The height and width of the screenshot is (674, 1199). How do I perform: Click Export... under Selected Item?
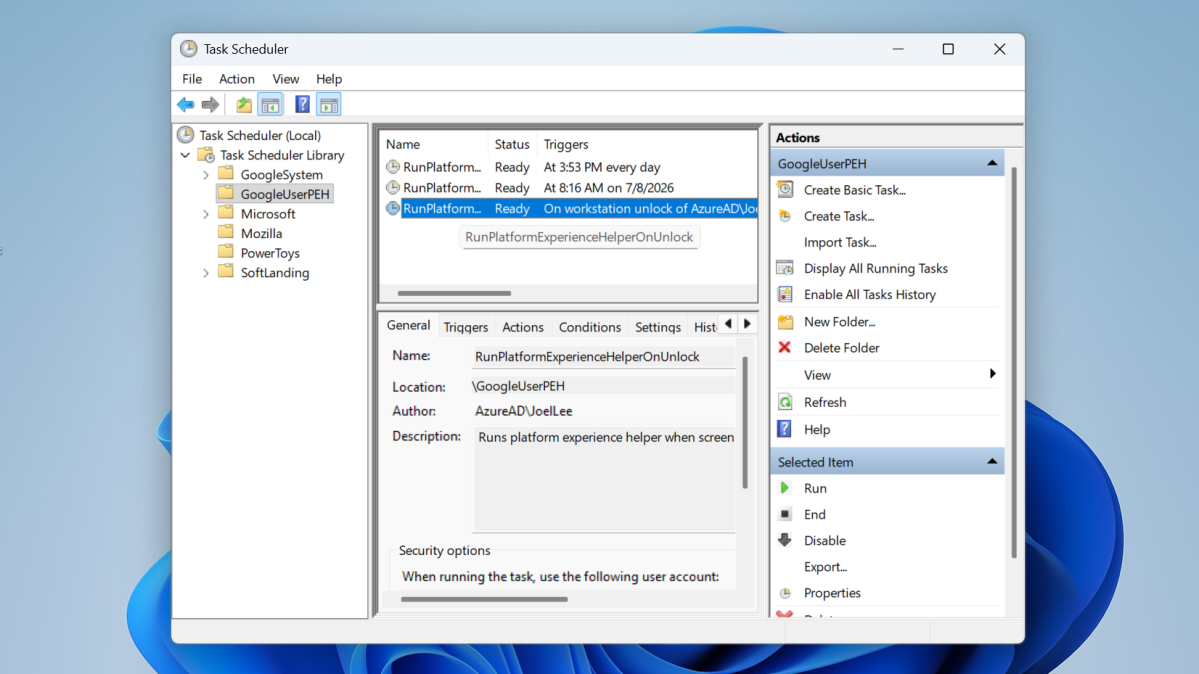point(825,567)
